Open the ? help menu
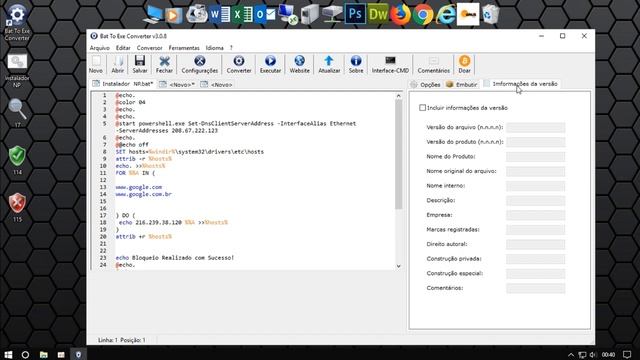Image resolution: width=640 pixels, height=360 pixels. [231, 48]
